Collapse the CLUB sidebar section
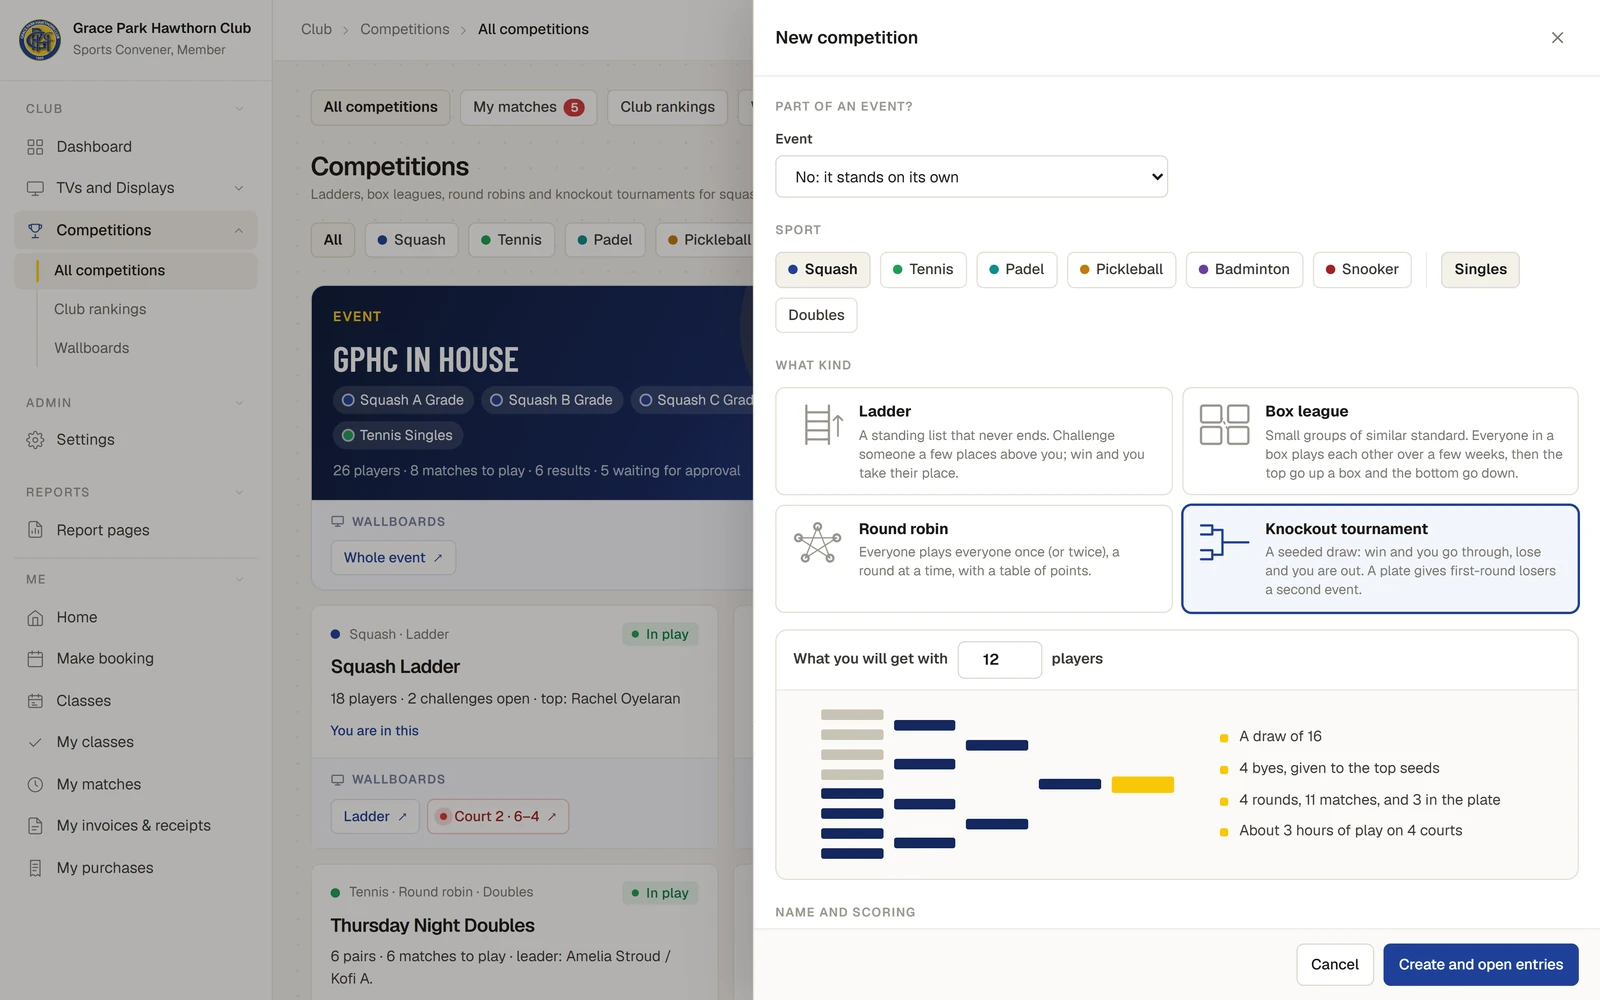The width and height of the screenshot is (1600, 1000). 239,109
